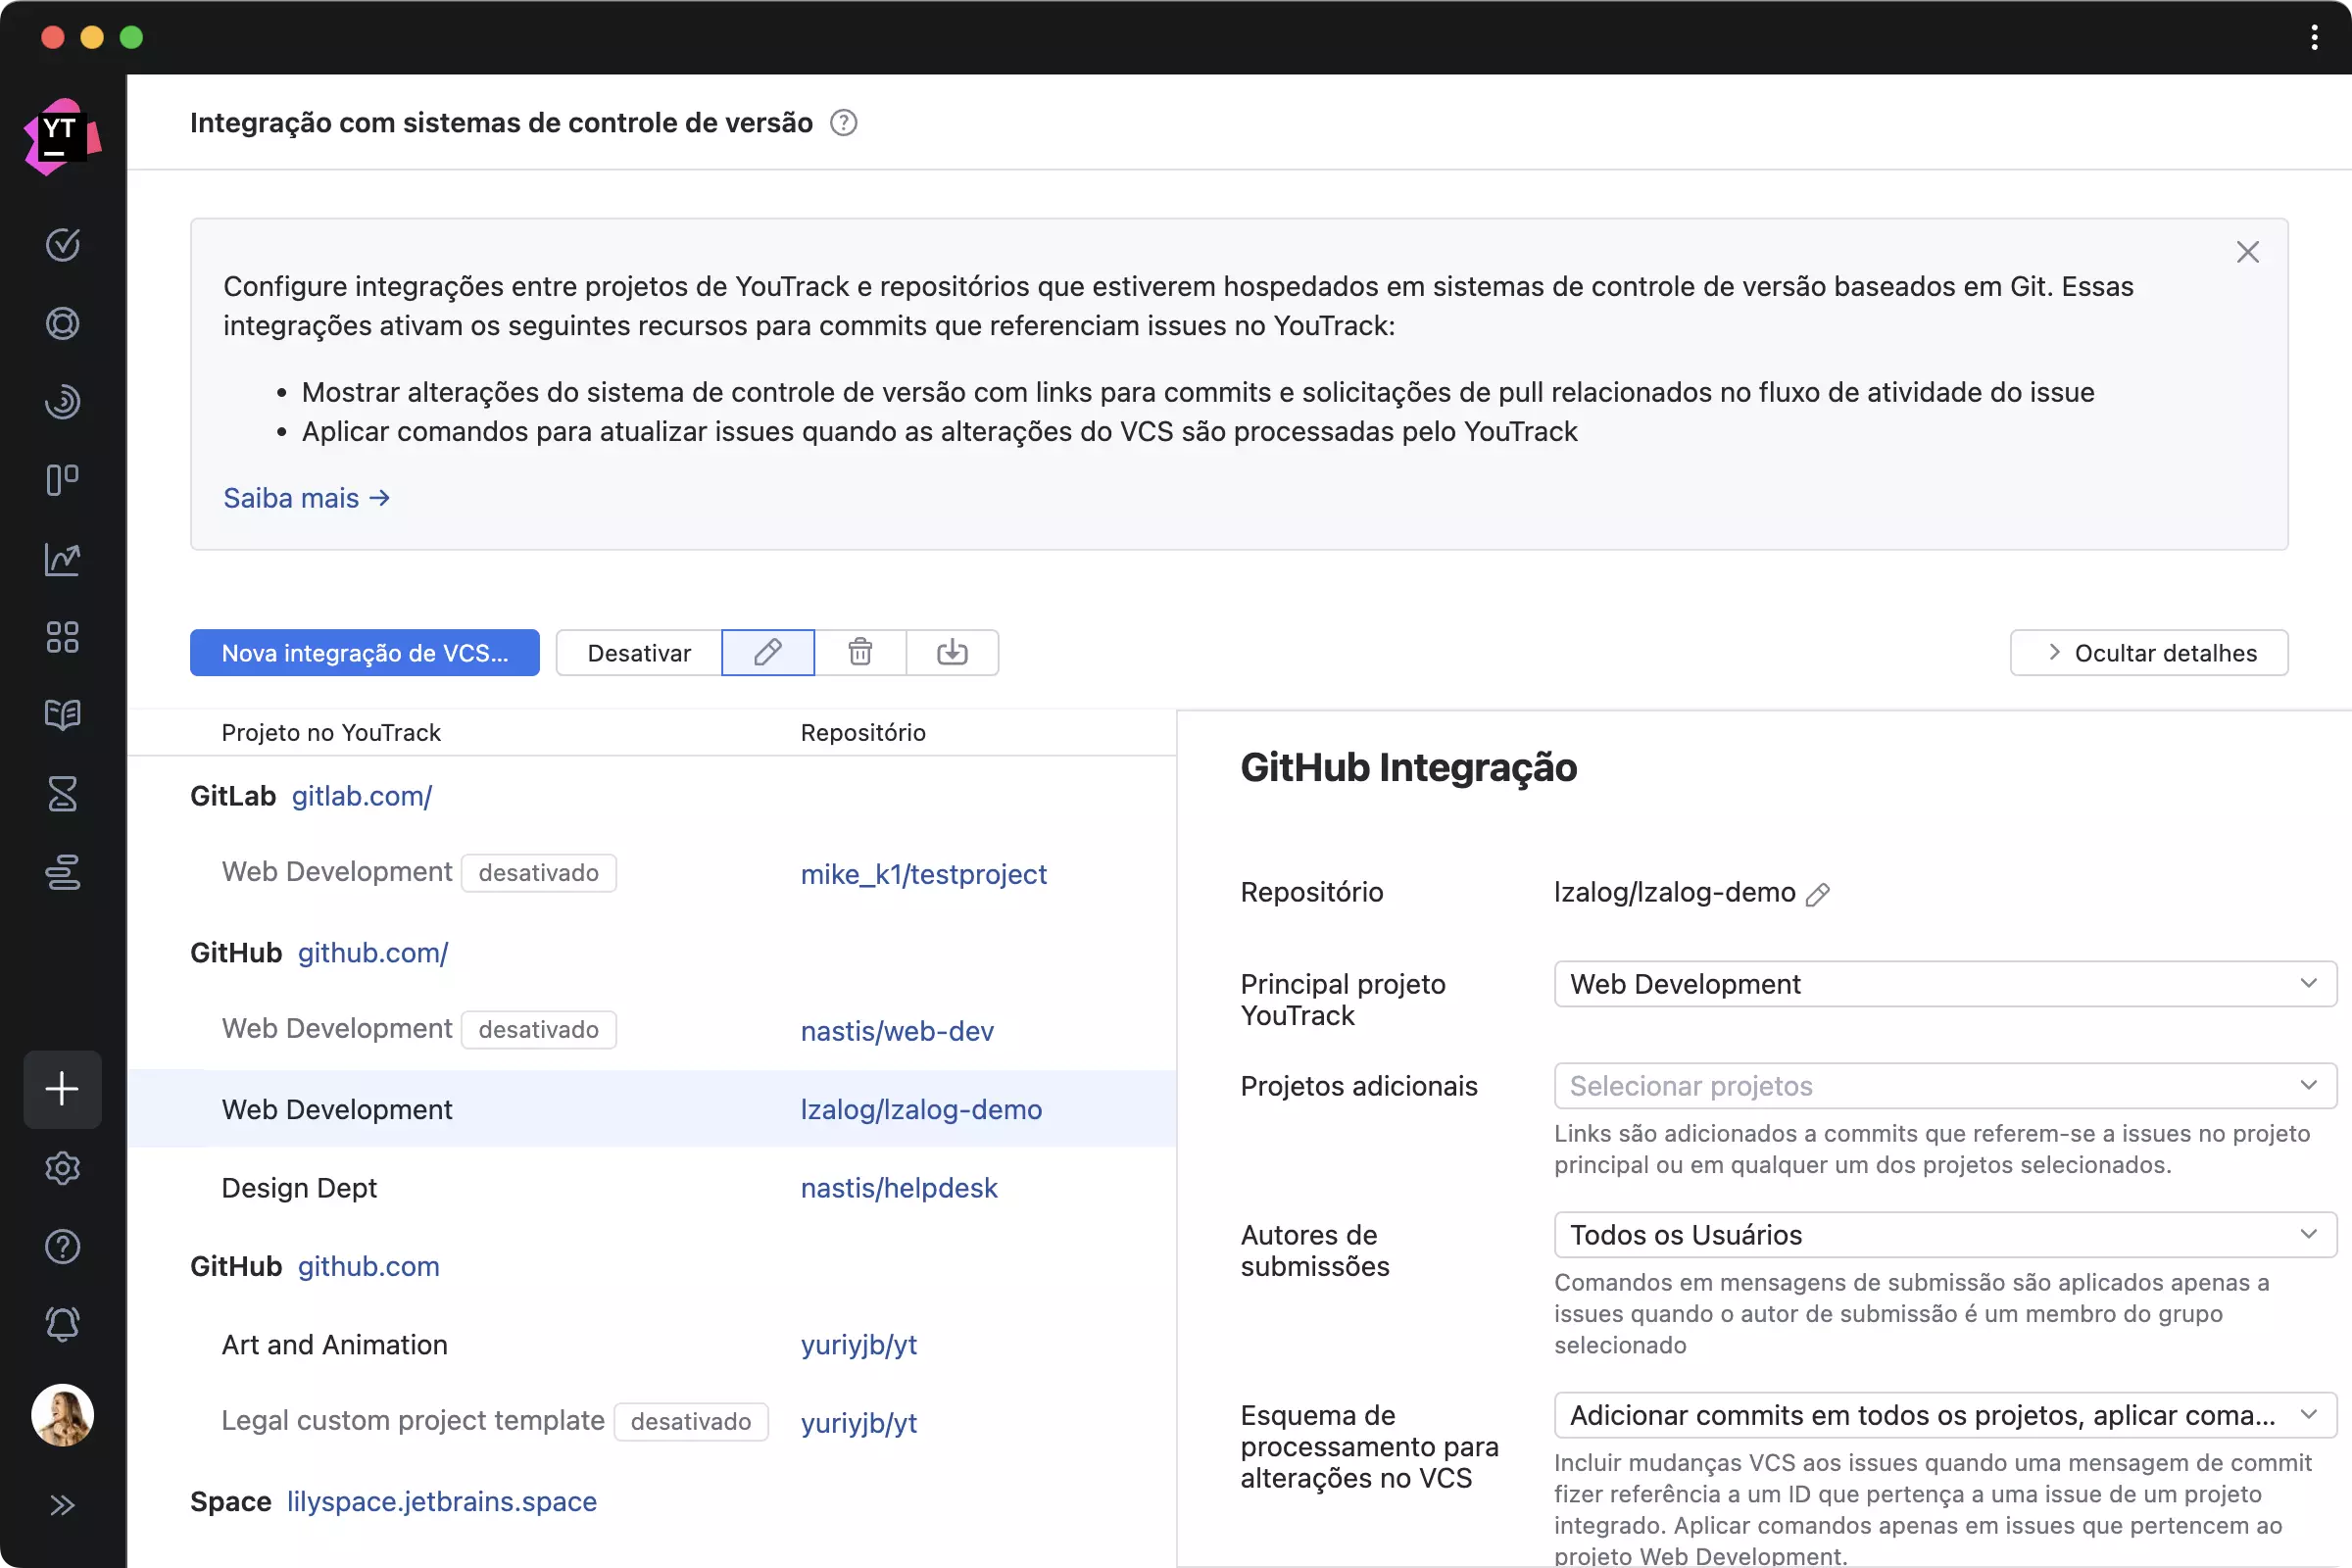
Task: Open Notifications via the bell icon
Action: pyautogui.click(x=62, y=1324)
